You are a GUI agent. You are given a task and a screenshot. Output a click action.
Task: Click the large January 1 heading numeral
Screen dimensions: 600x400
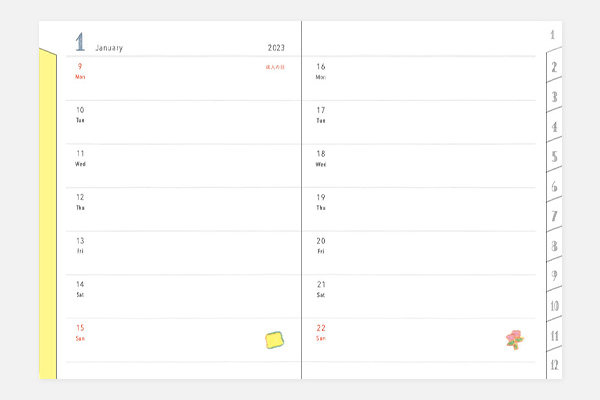pos(80,43)
